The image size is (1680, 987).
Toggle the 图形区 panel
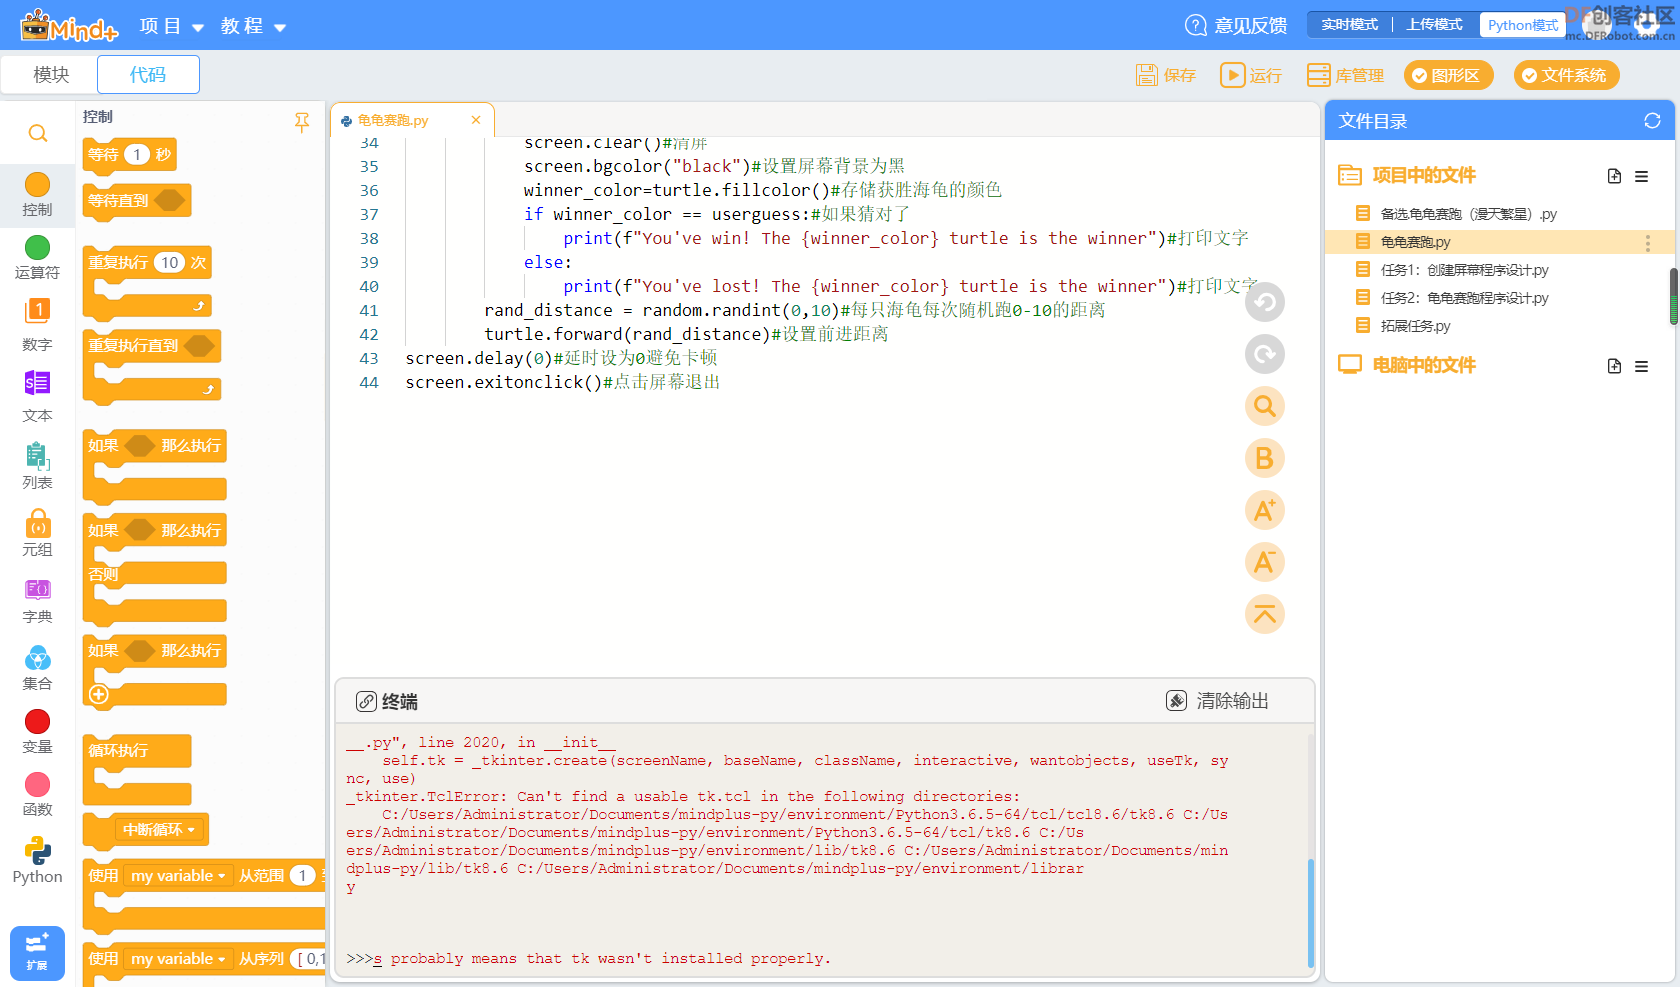(x=1448, y=75)
